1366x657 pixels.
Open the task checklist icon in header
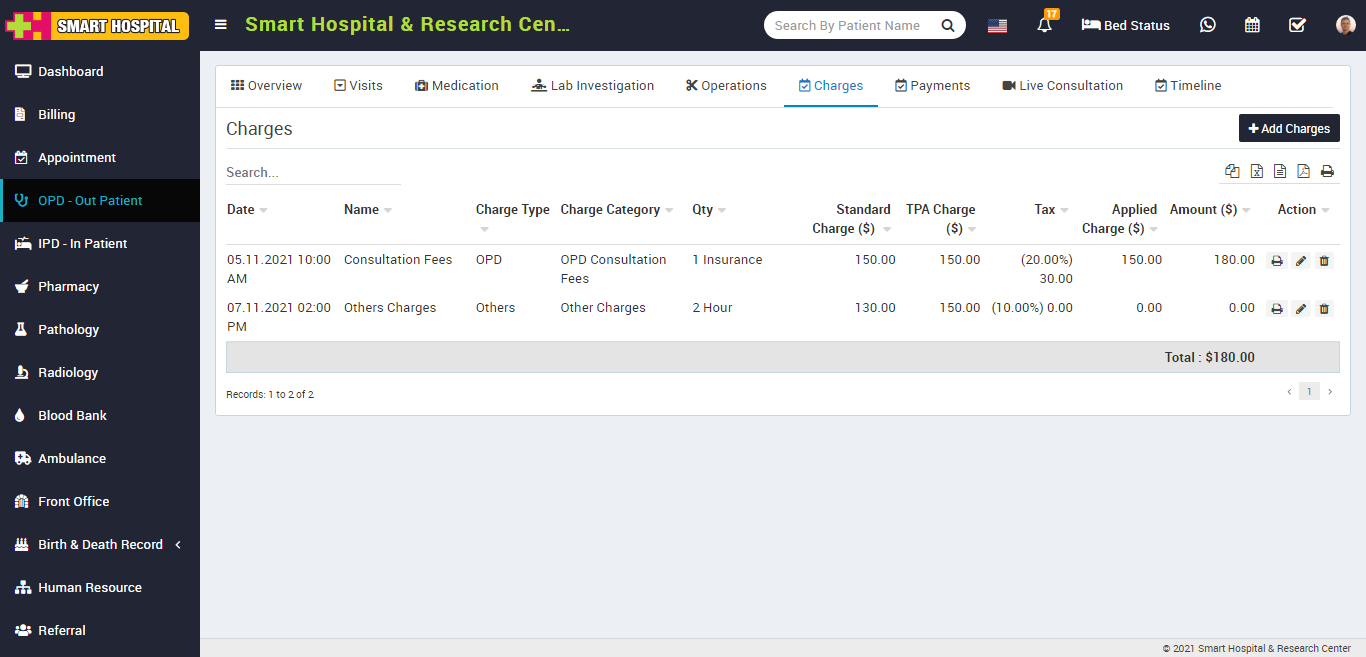click(1297, 25)
